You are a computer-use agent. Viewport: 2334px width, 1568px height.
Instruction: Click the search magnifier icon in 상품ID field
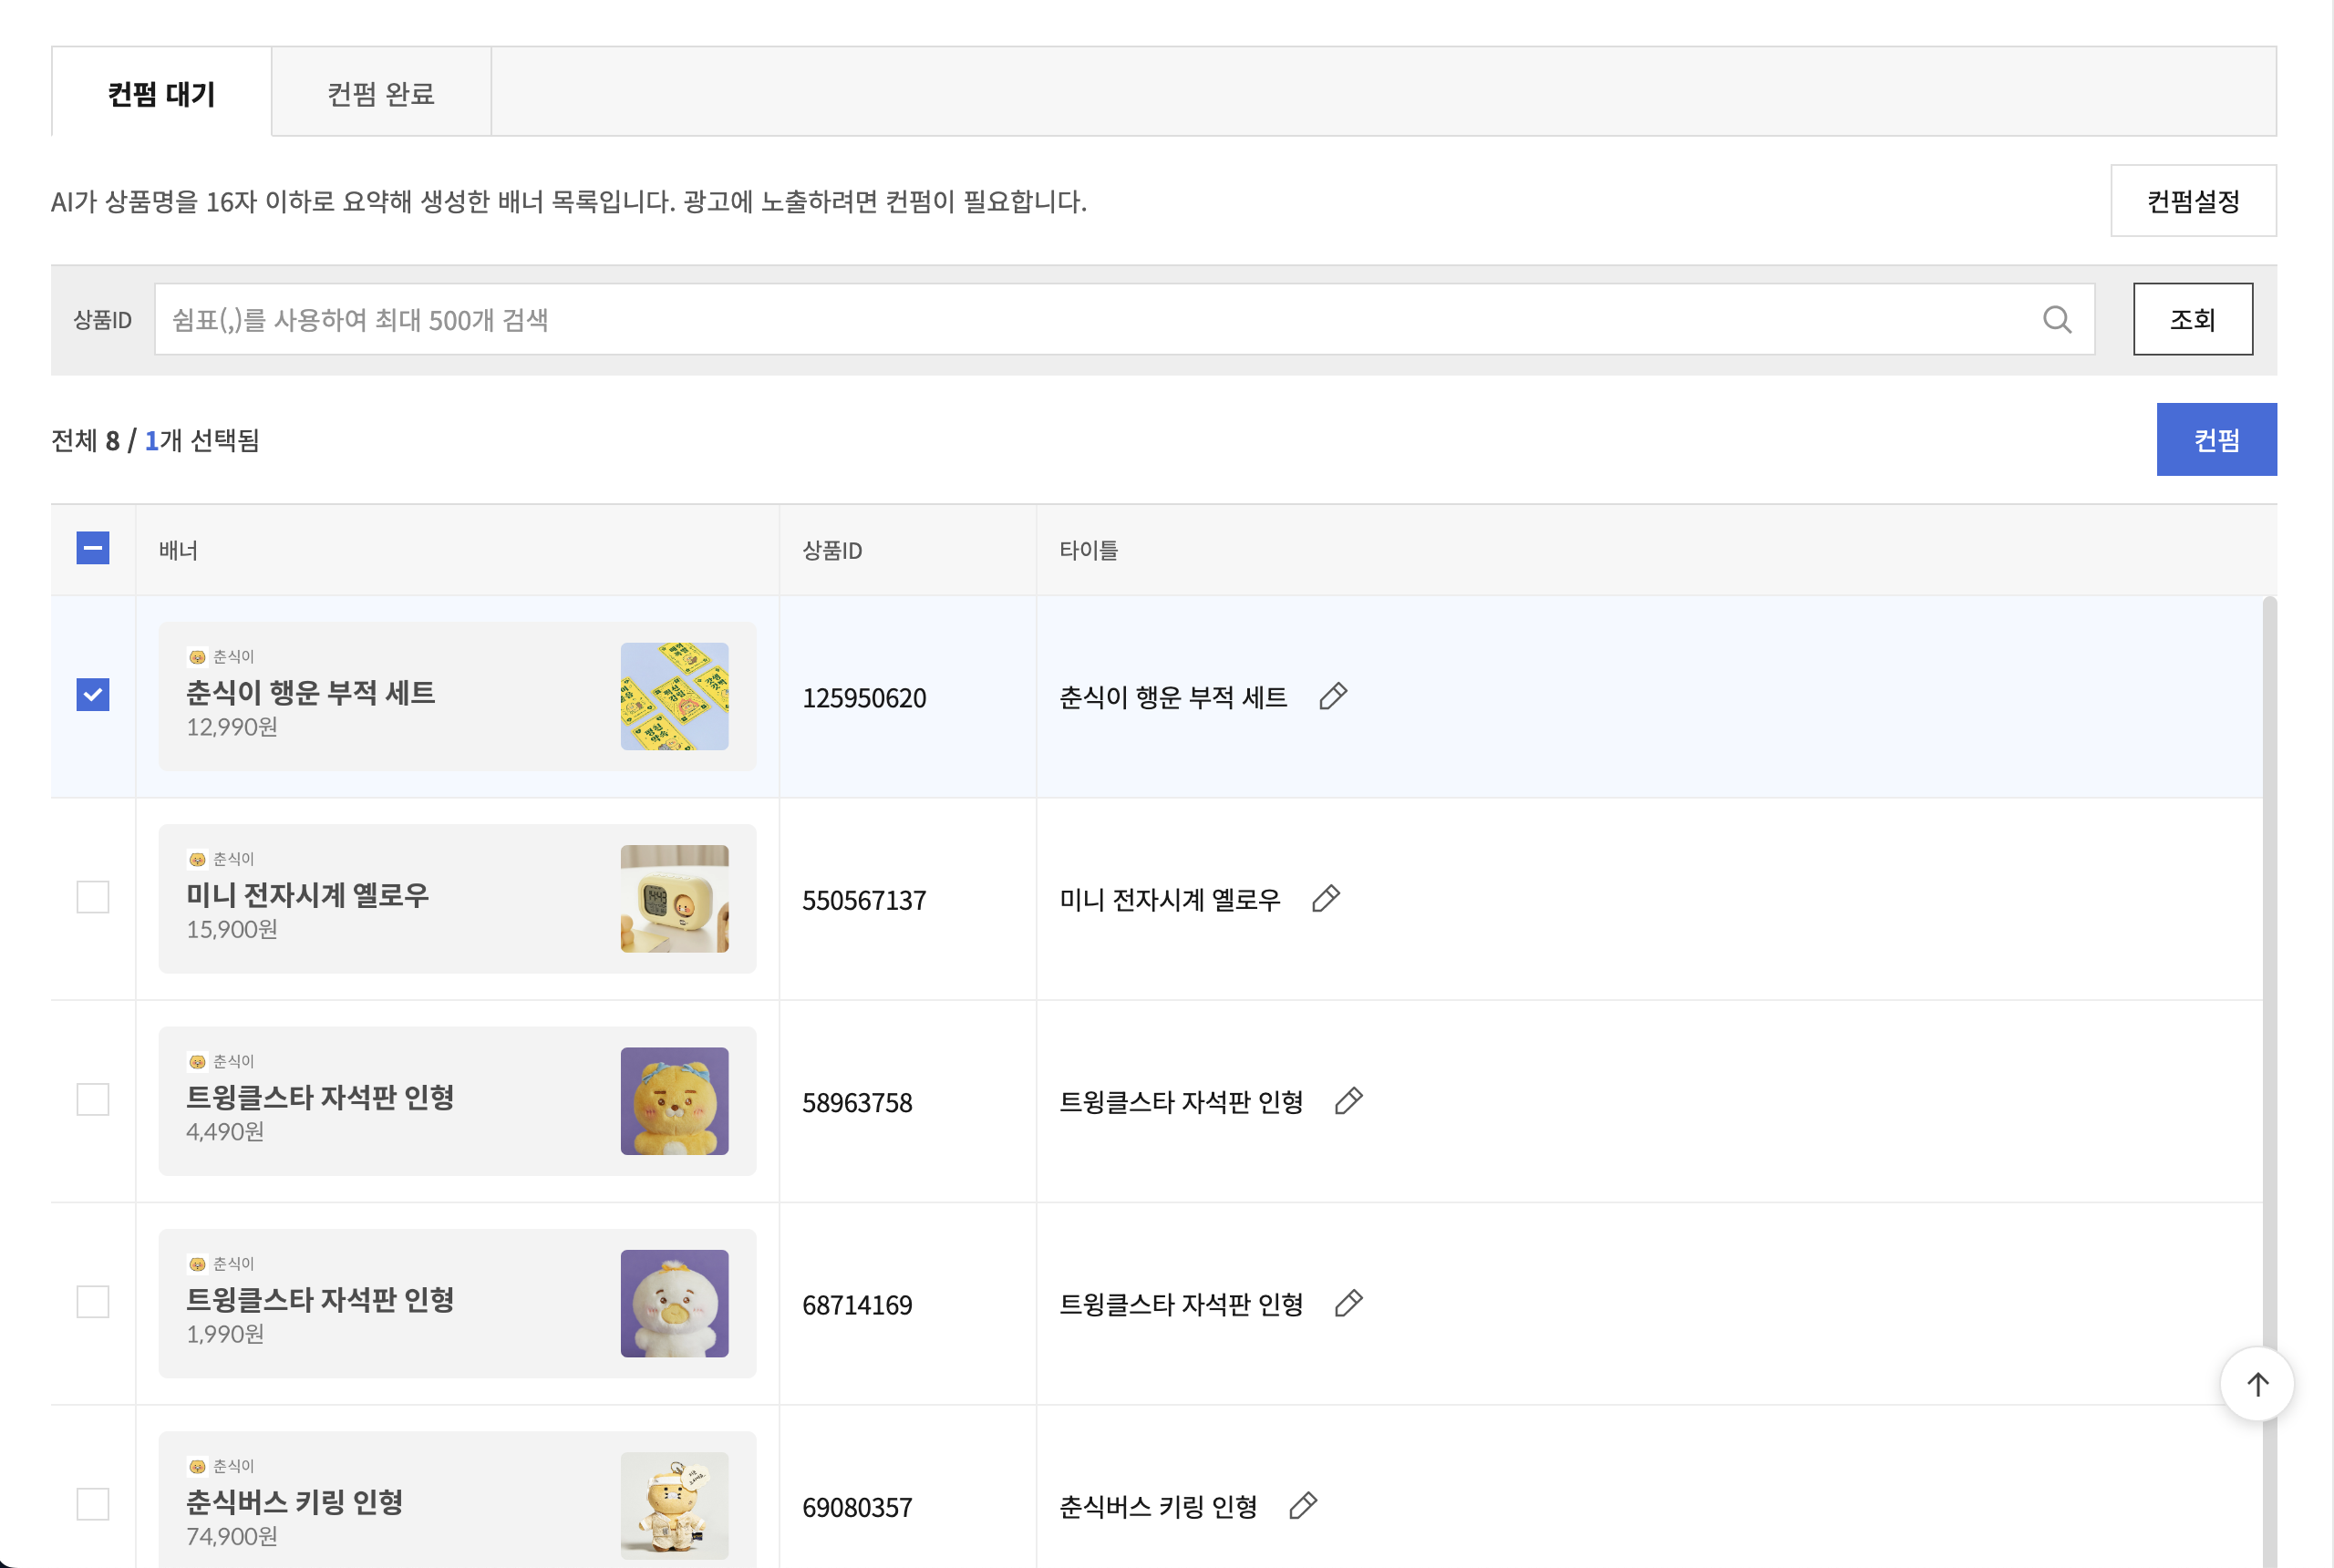pos(2056,319)
